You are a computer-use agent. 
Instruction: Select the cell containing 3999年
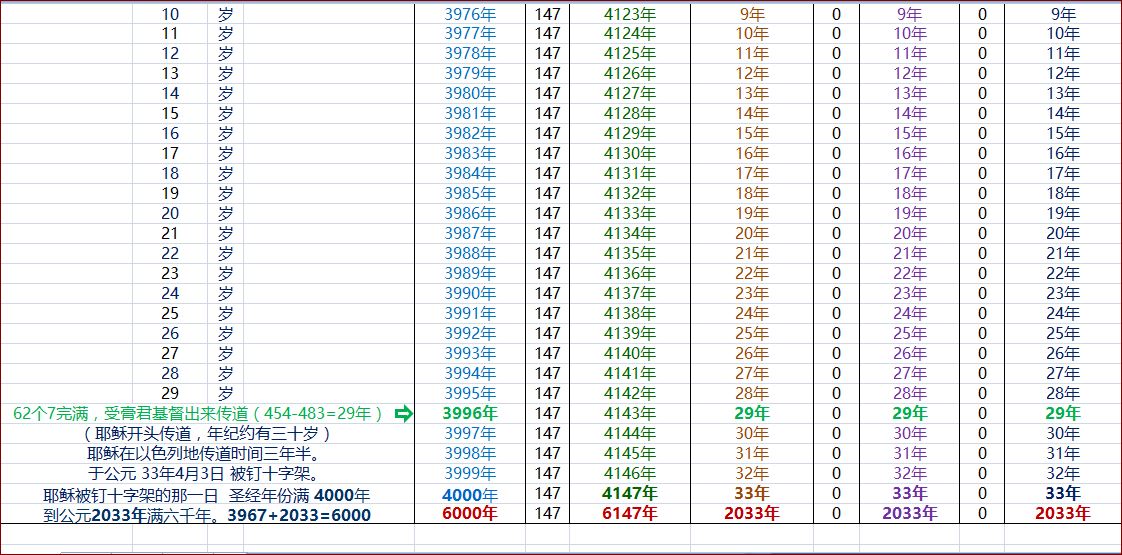pos(470,473)
